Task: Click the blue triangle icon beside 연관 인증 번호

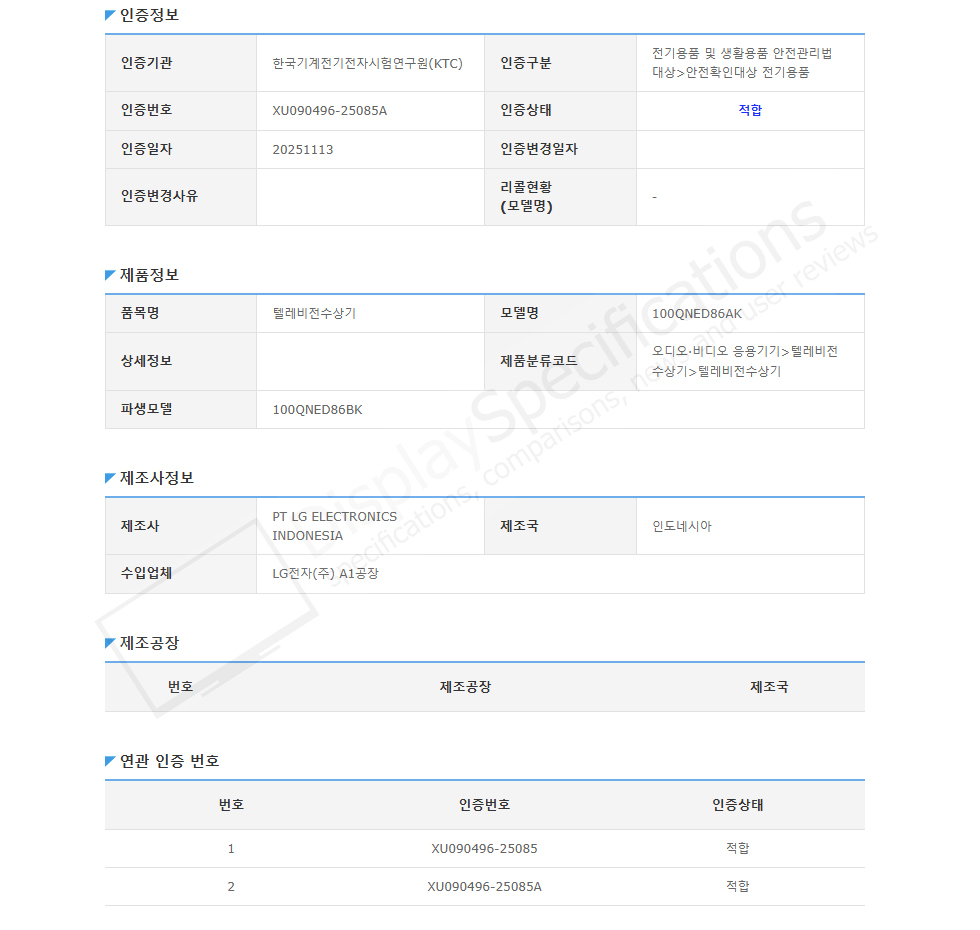Action: tap(110, 761)
